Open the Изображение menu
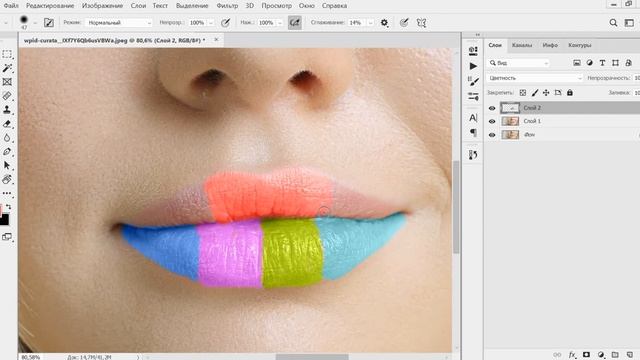Image resolution: width=640 pixels, height=360 pixels. click(102, 6)
